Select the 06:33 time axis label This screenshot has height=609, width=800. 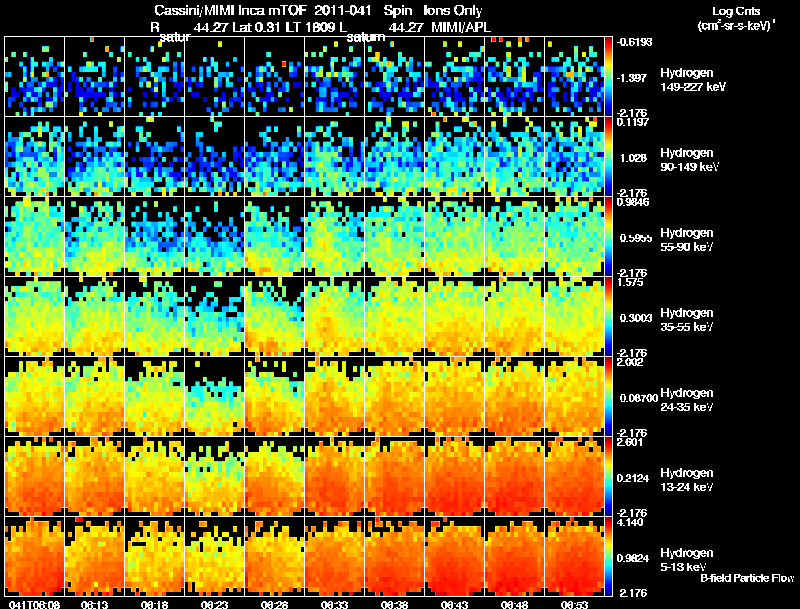tap(334, 604)
